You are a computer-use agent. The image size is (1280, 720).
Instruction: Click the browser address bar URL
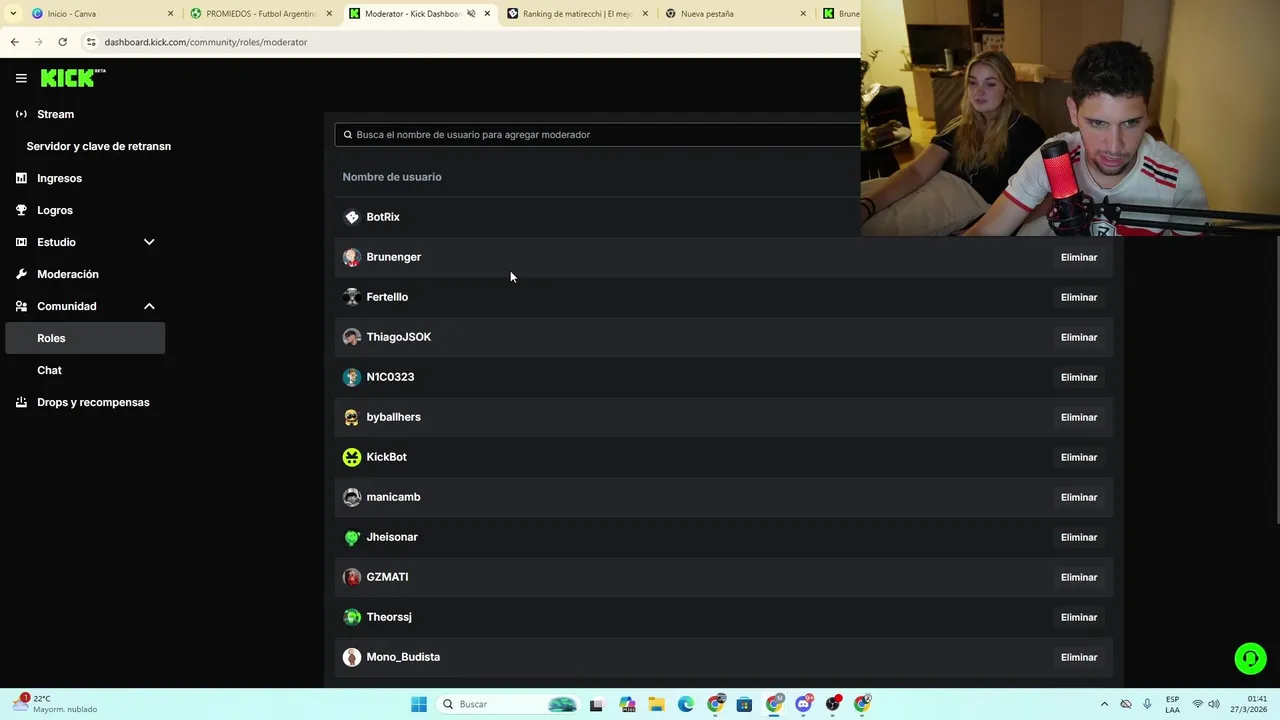[206, 42]
